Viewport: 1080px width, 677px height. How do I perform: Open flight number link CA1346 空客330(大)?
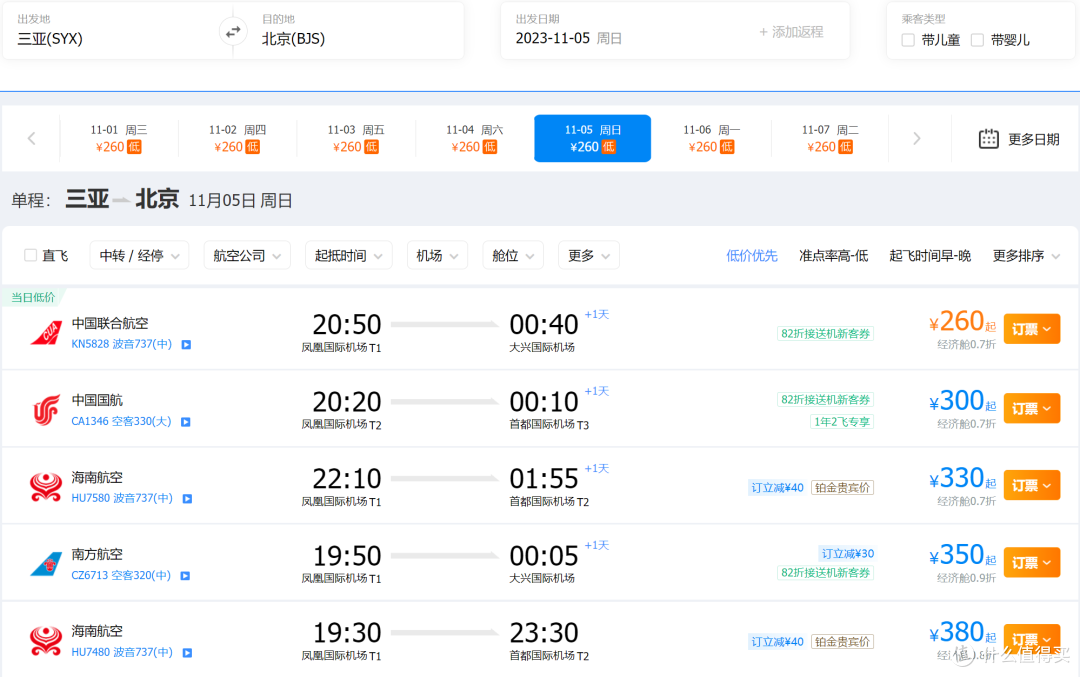[121, 421]
